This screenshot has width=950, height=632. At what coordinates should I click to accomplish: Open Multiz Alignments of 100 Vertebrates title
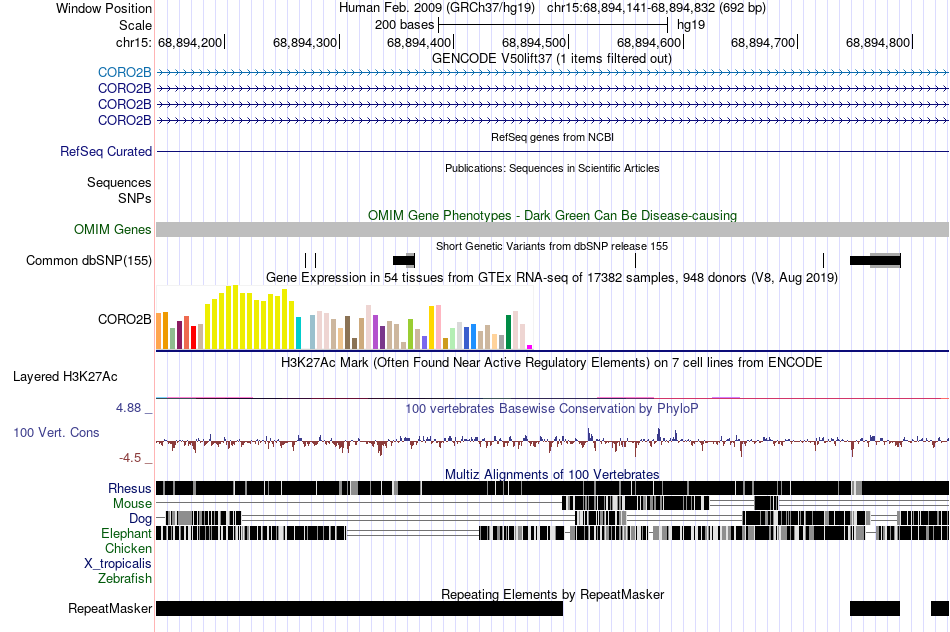552,474
